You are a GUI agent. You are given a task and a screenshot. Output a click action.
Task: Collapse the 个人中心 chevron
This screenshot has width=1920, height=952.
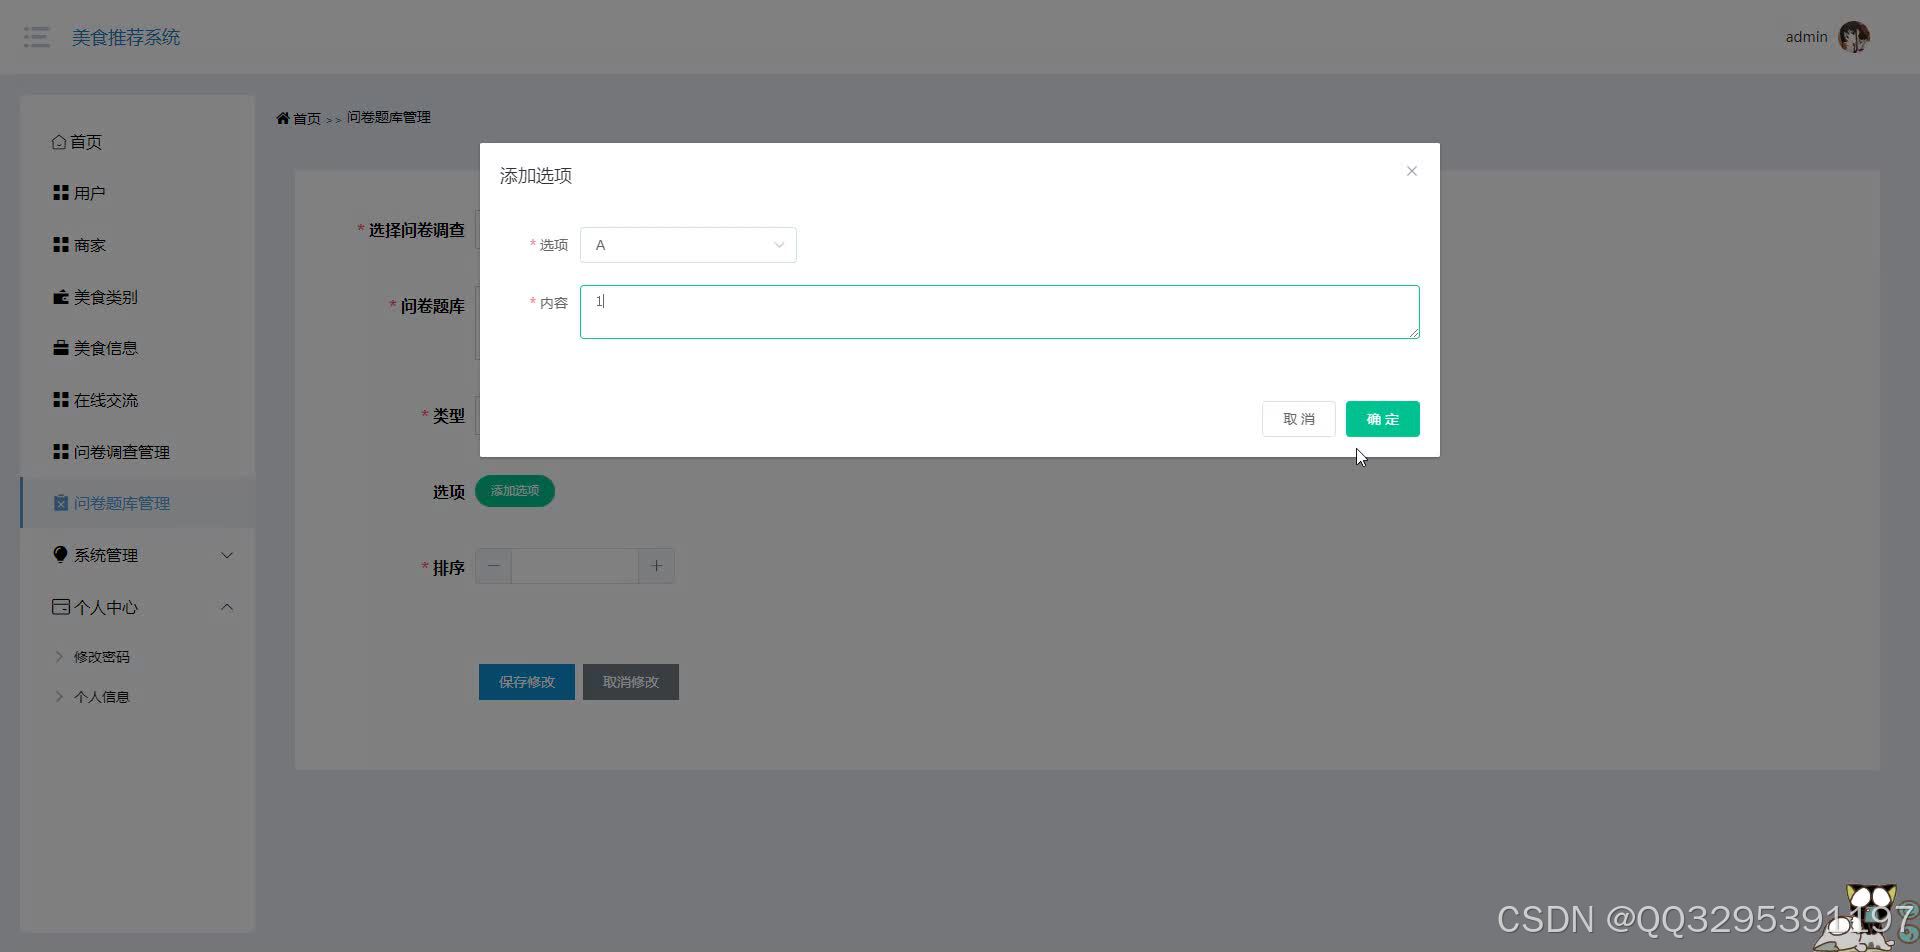click(227, 607)
